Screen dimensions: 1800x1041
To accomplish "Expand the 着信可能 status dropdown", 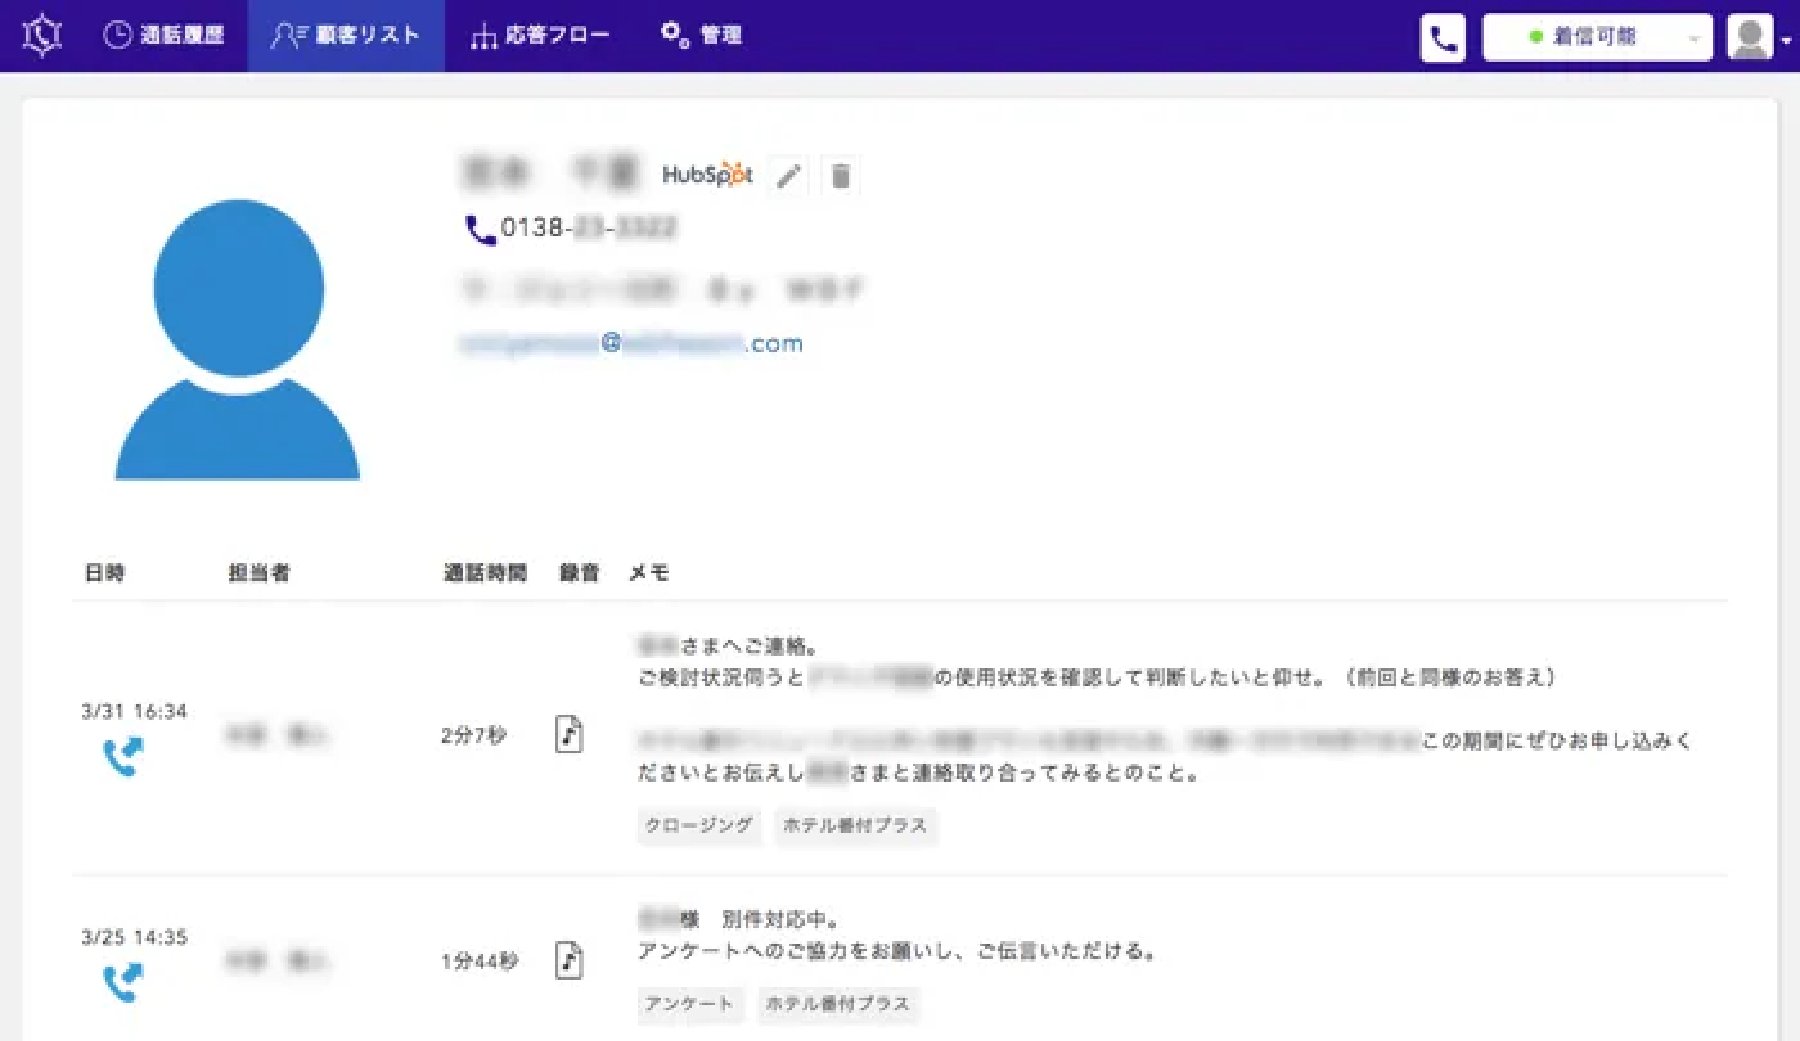I will (1597, 38).
